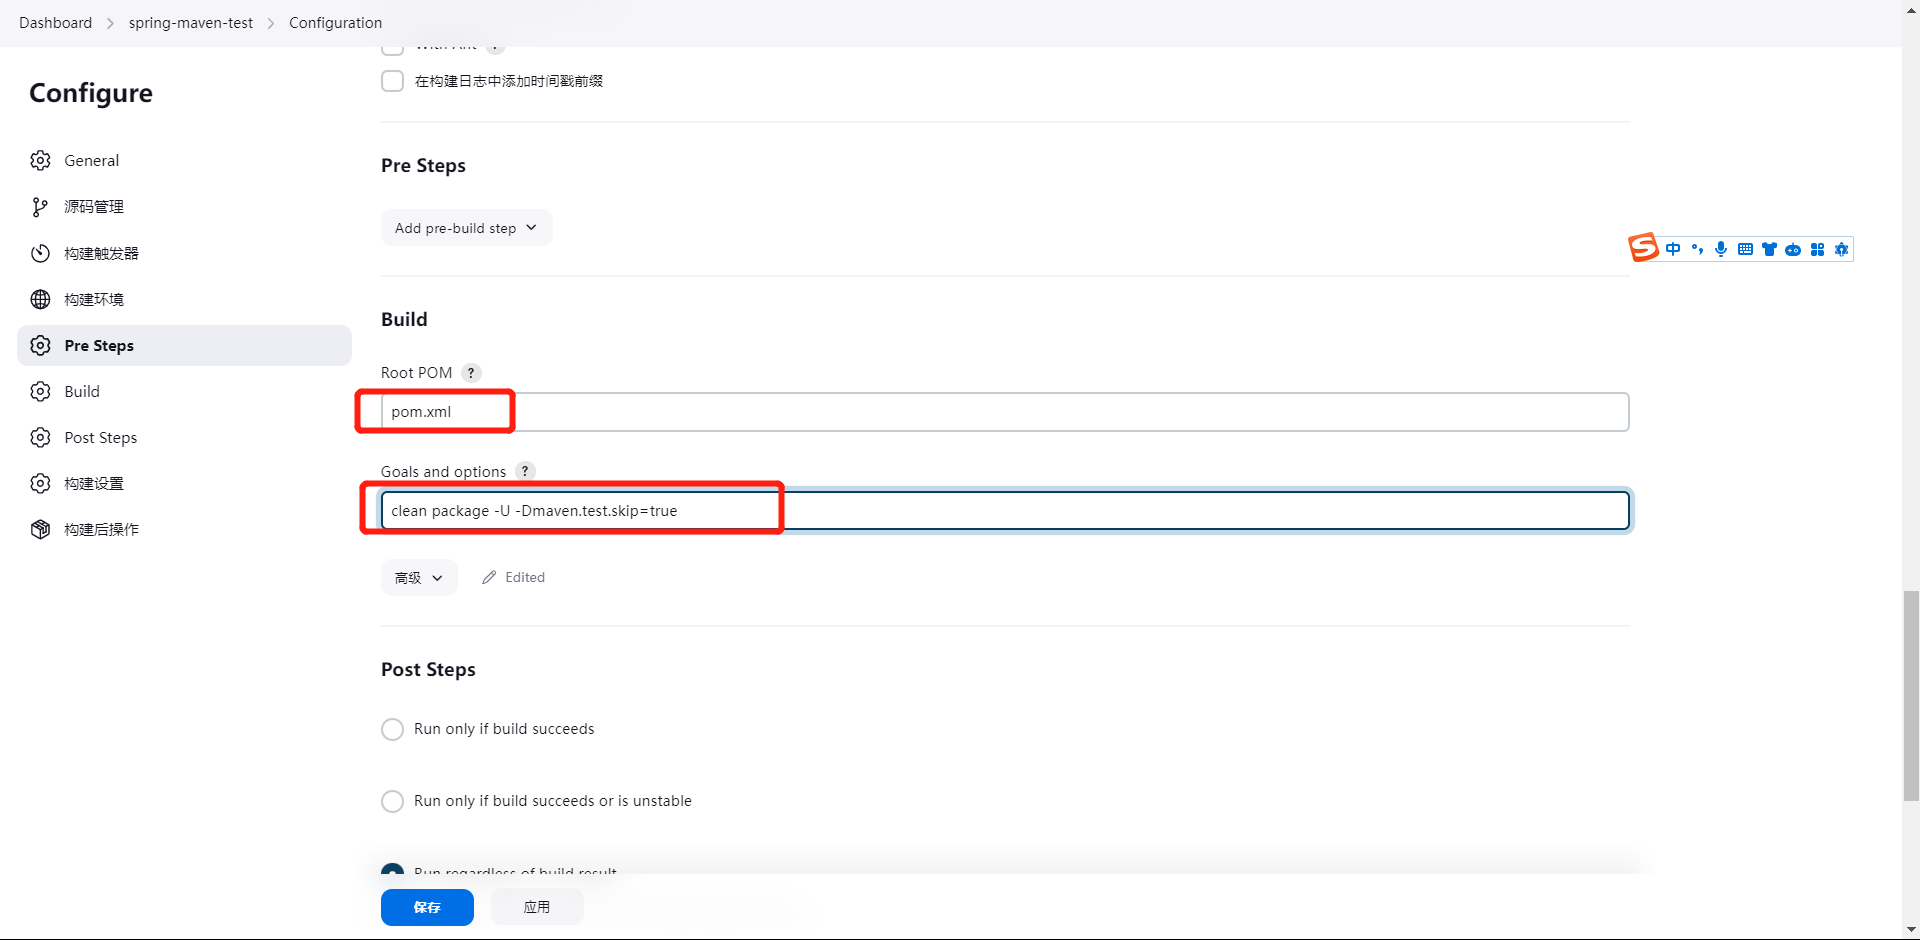Click gear icon beside General
Image resolution: width=1920 pixels, height=940 pixels.
(40, 161)
